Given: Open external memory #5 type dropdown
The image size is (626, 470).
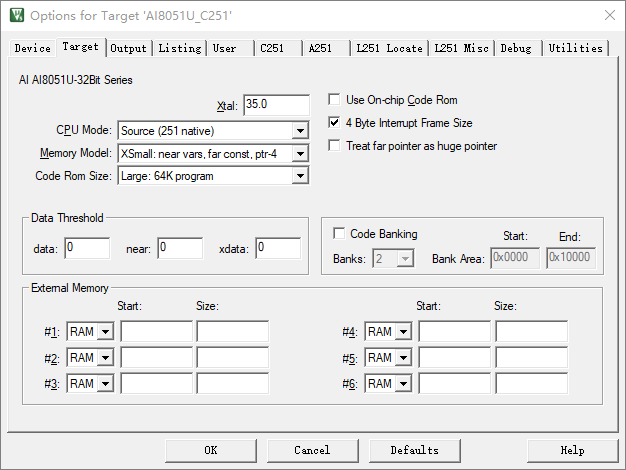Looking at the screenshot, I should click(x=404, y=357).
